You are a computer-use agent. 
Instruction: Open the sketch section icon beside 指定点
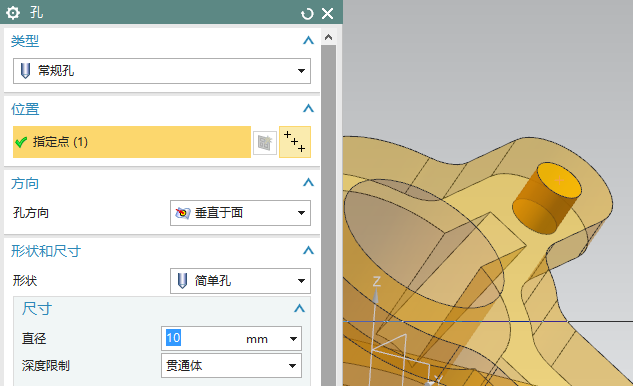(265, 142)
